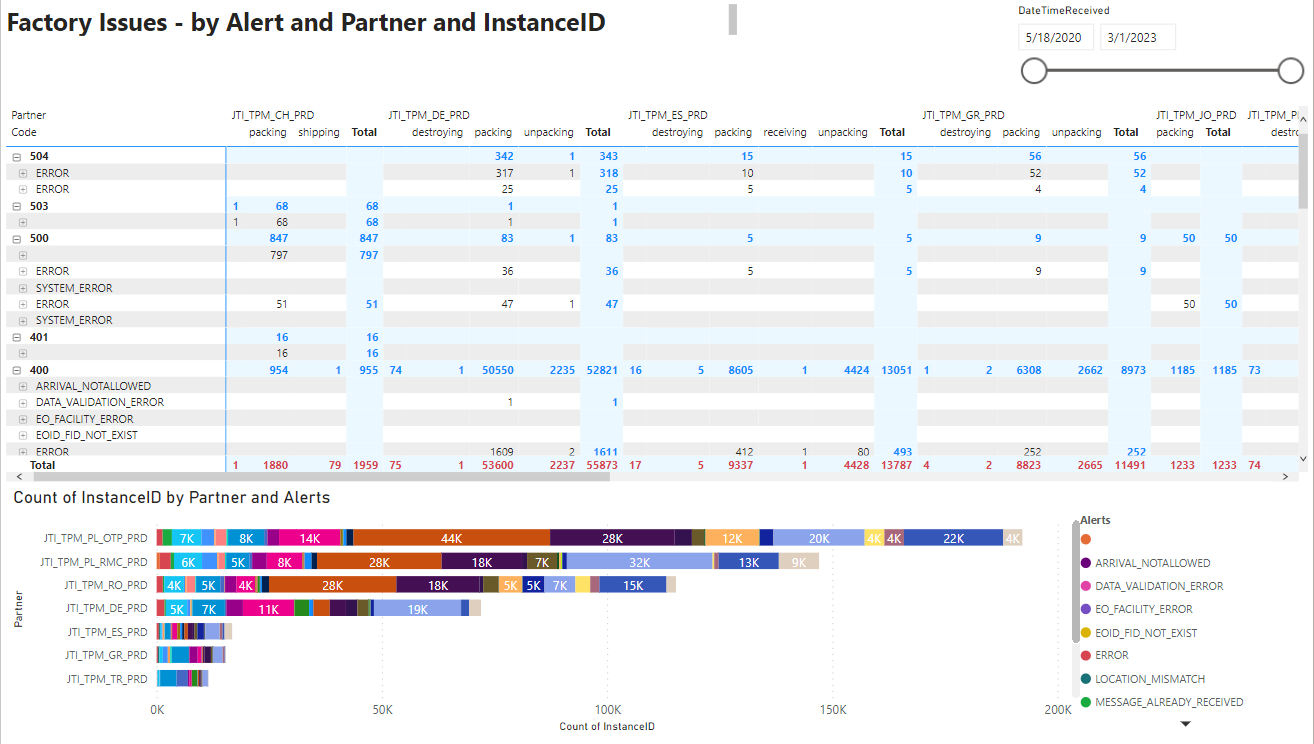
Task: Click the Factory Issues report title
Action: tap(306, 22)
